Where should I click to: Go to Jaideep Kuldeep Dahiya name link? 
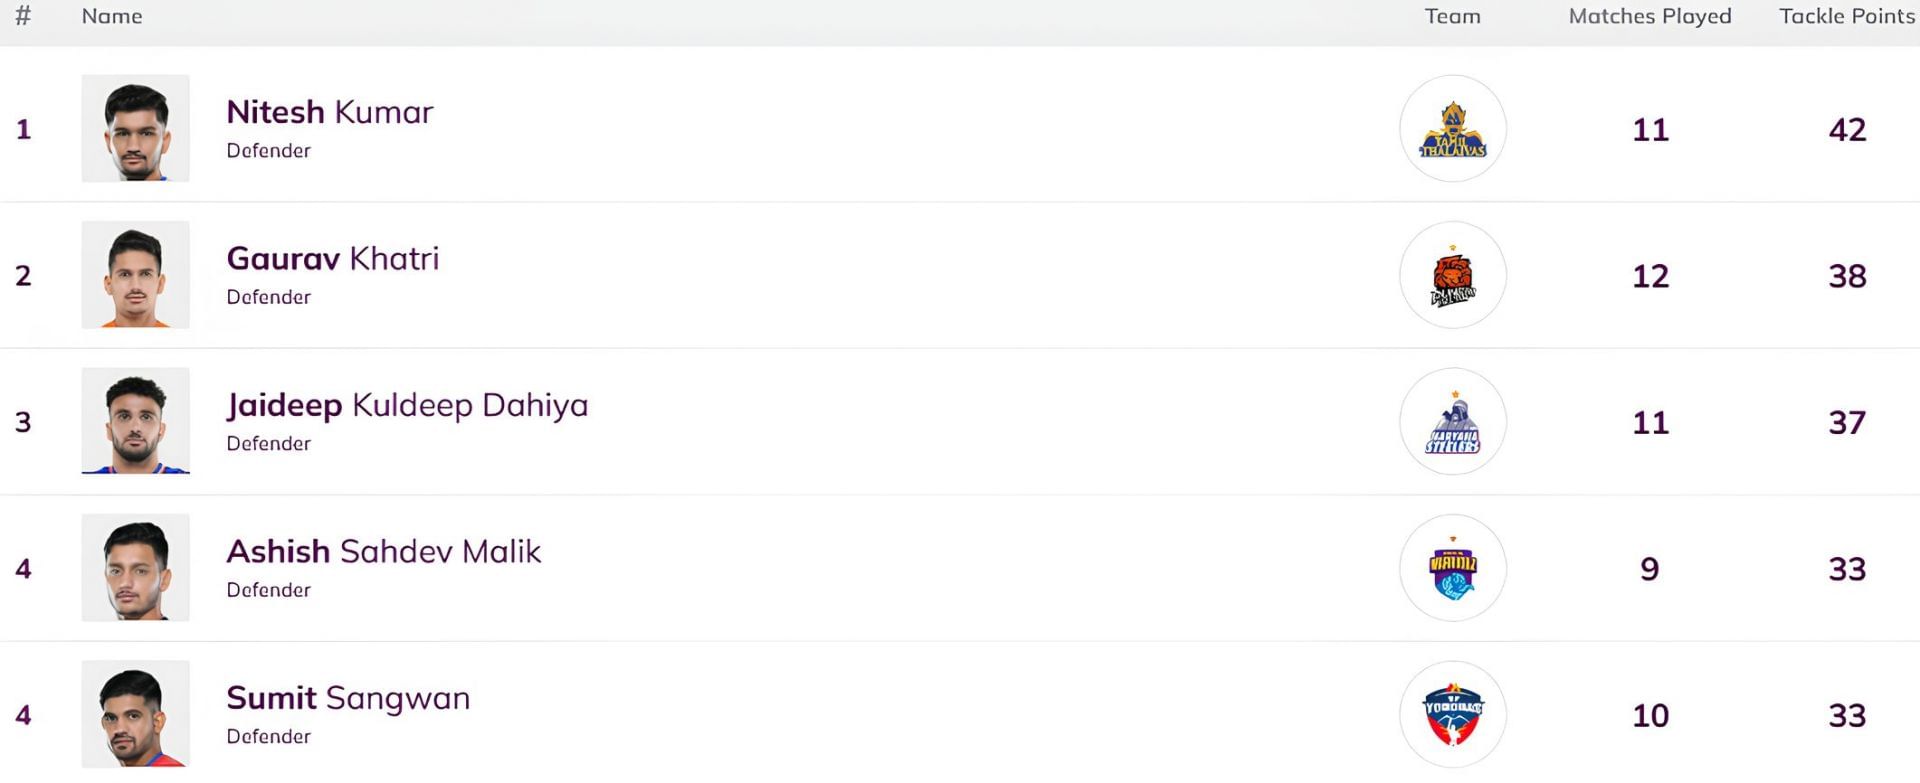pyautogui.click(x=407, y=405)
